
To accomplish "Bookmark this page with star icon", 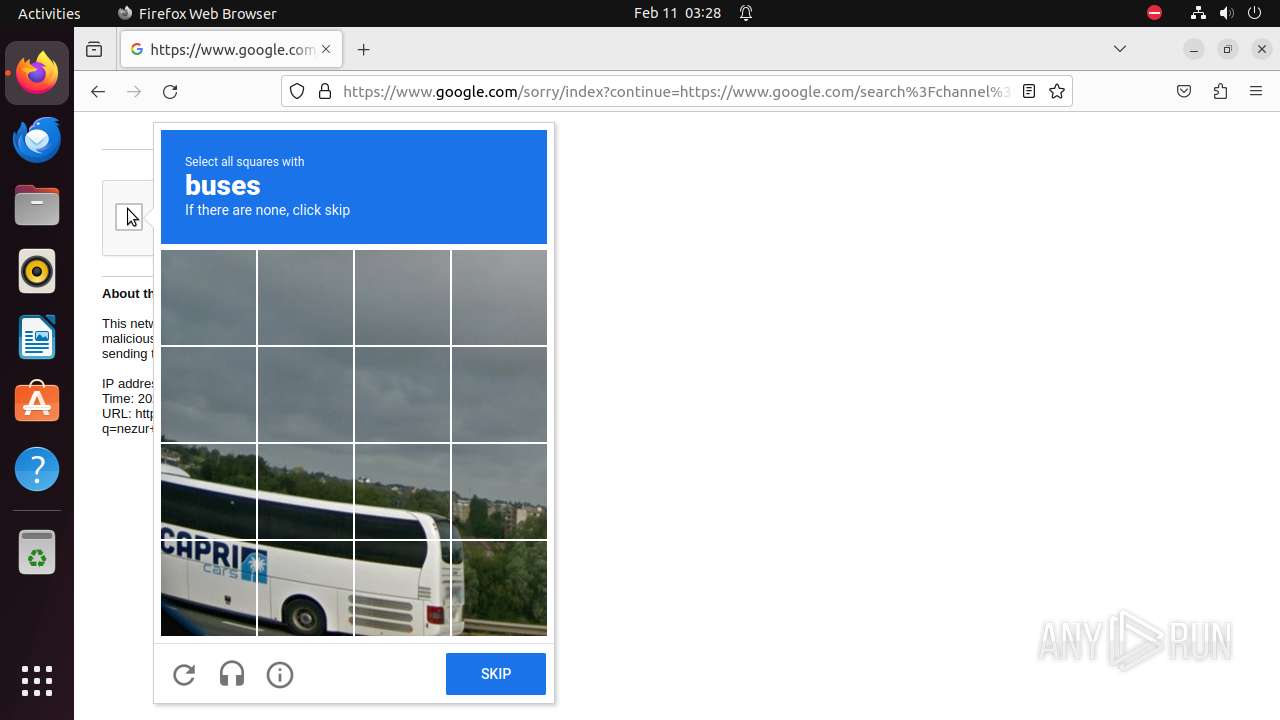I will coord(1057,91).
